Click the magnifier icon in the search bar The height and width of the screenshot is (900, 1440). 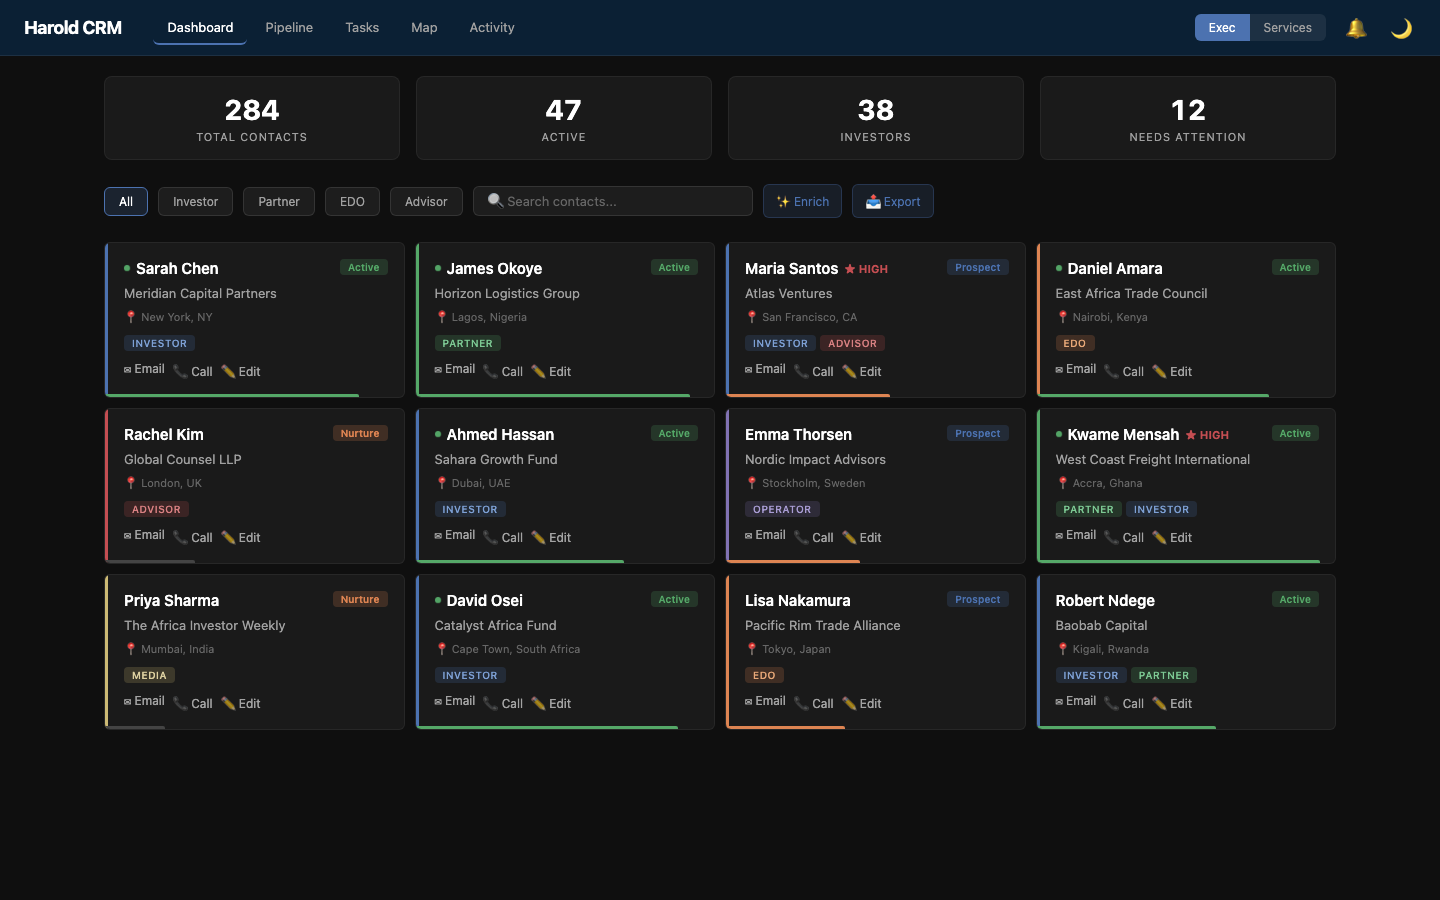(495, 201)
